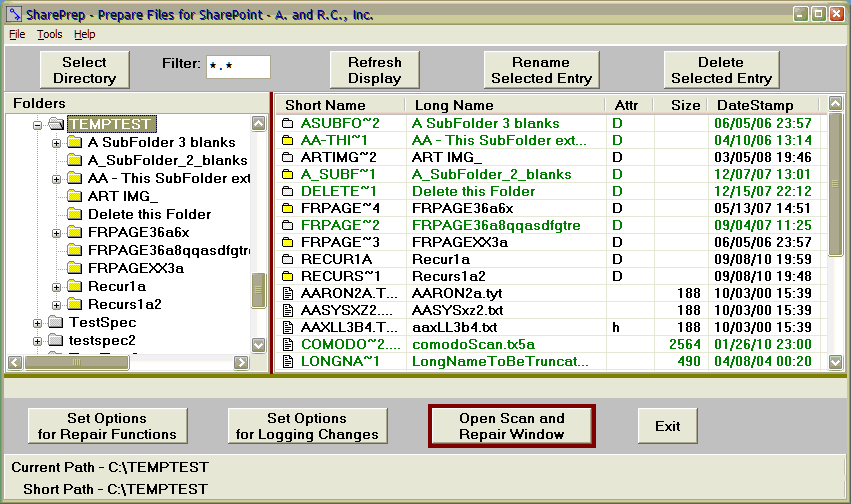Expand the testspec2 tree node
The height and width of the screenshot is (504, 851).
[37, 341]
